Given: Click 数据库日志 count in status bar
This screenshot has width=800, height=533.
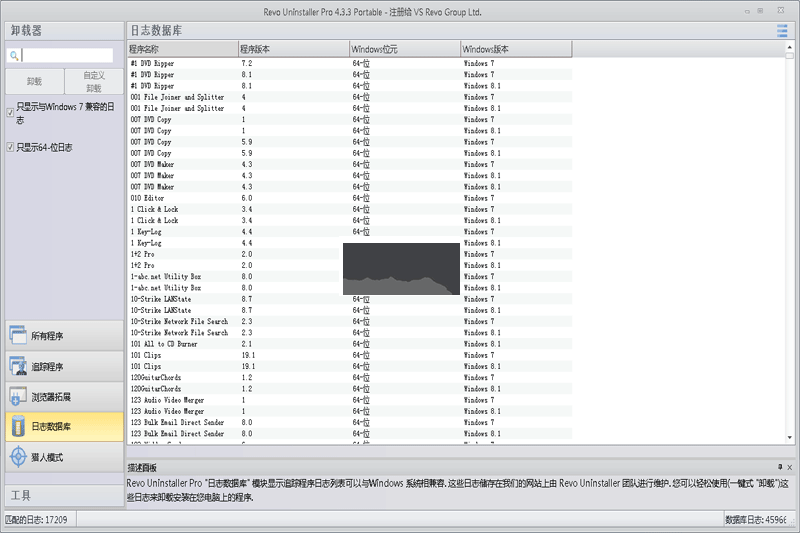Looking at the screenshot, I should click(x=756, y=520).
